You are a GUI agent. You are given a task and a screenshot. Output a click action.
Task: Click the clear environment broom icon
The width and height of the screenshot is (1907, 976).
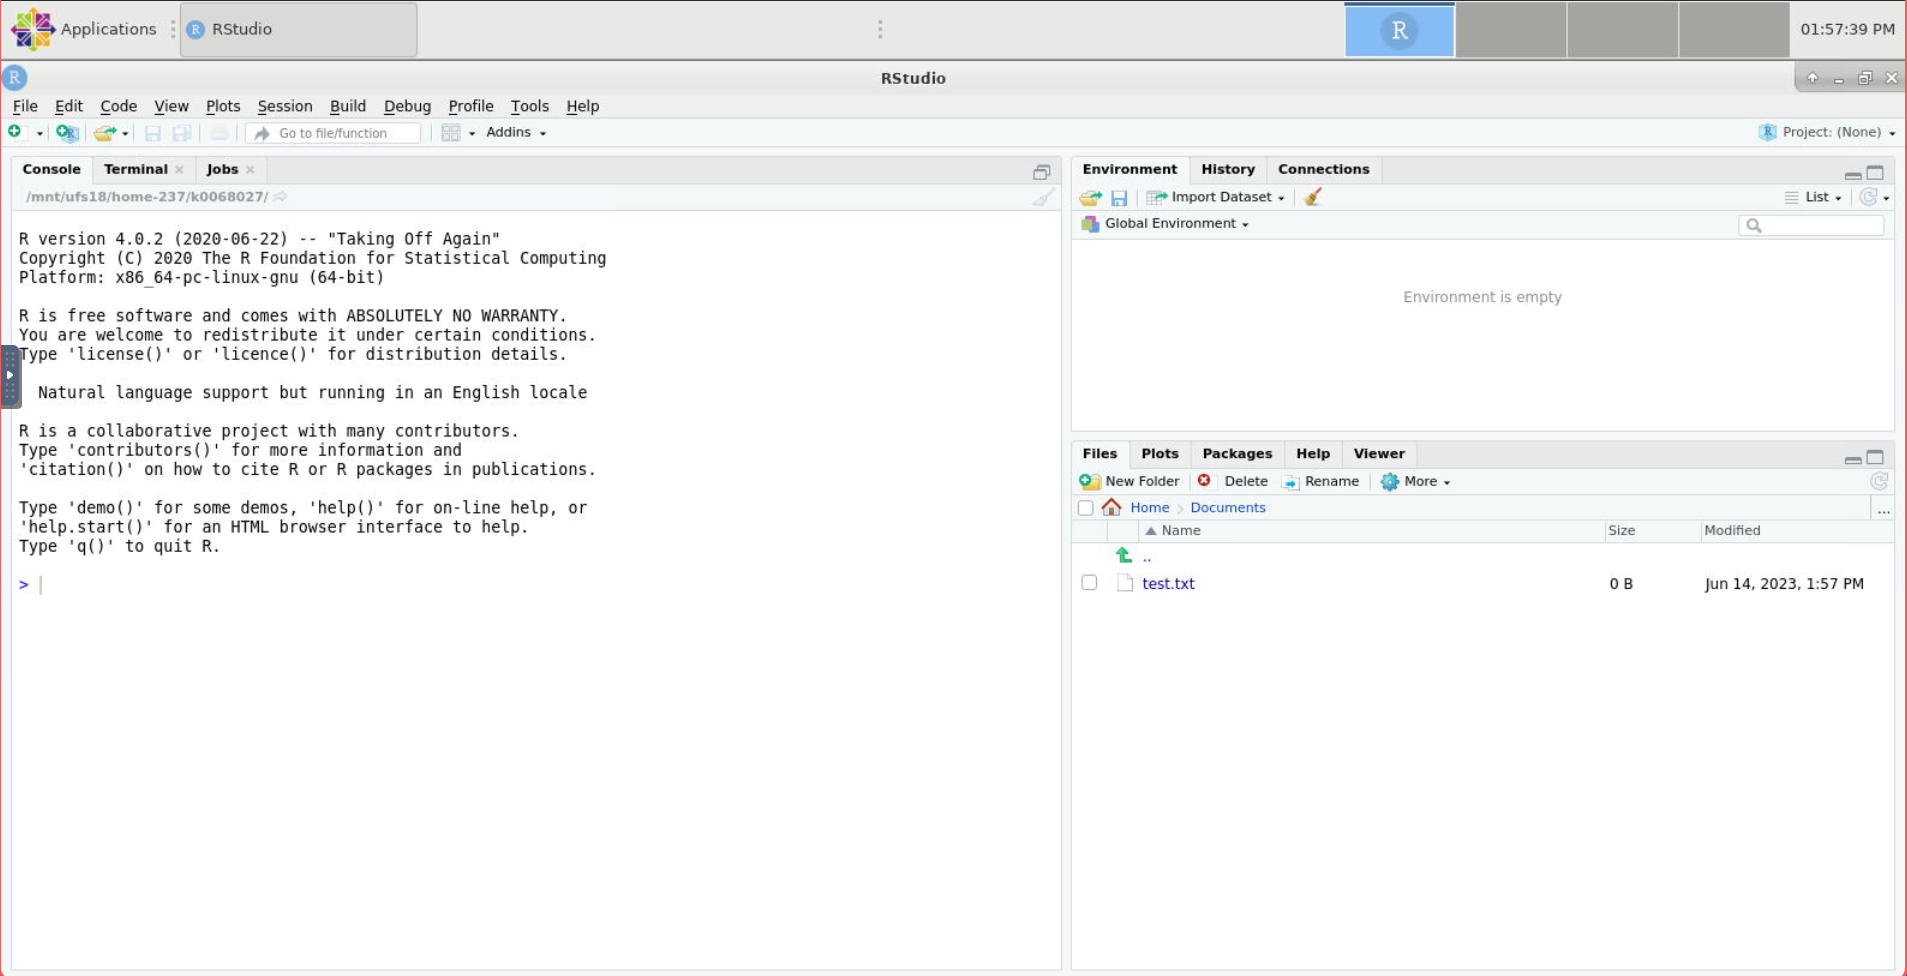coord(1313,197)
